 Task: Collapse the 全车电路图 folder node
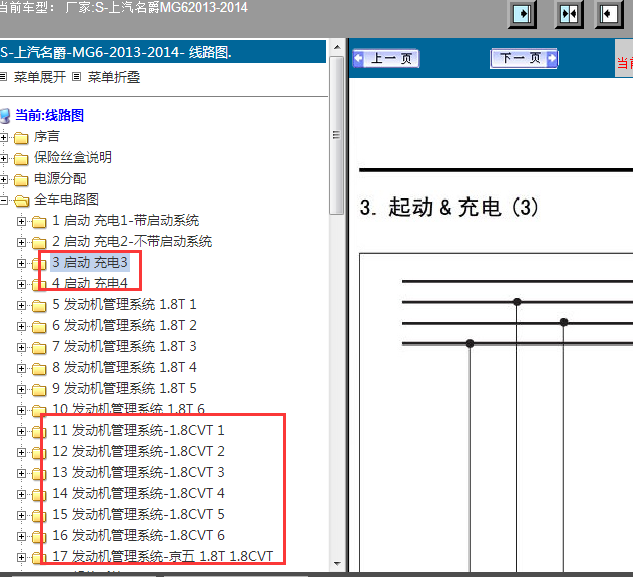point(4,200)
